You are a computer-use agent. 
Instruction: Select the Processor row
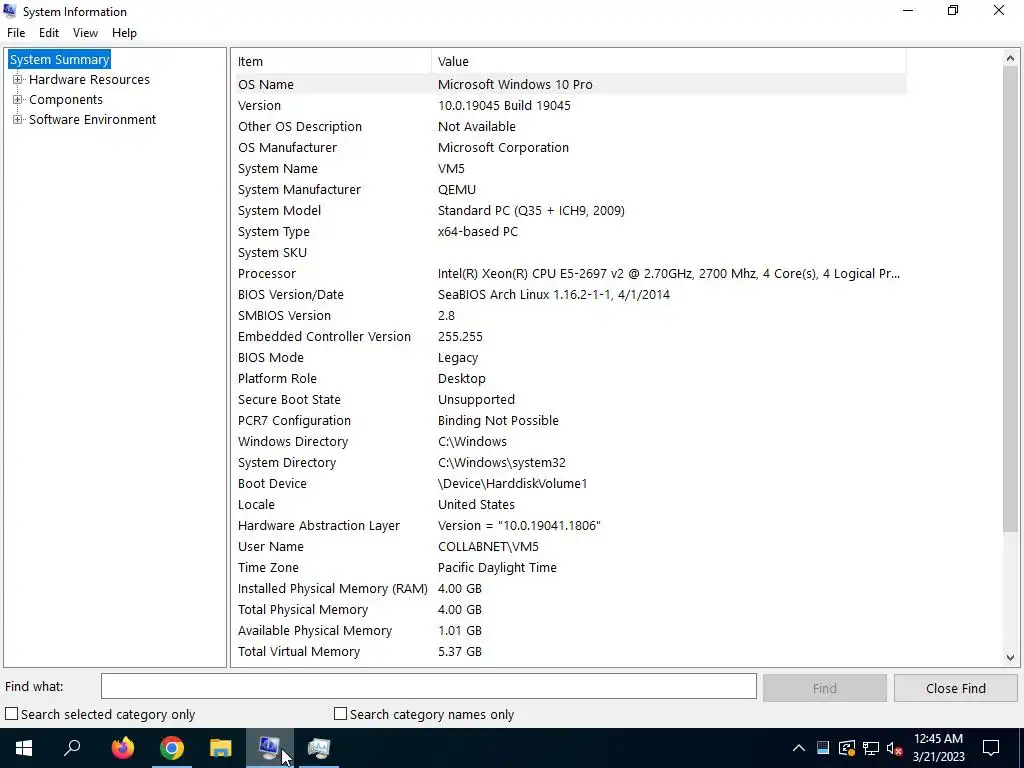coord(571,274)
